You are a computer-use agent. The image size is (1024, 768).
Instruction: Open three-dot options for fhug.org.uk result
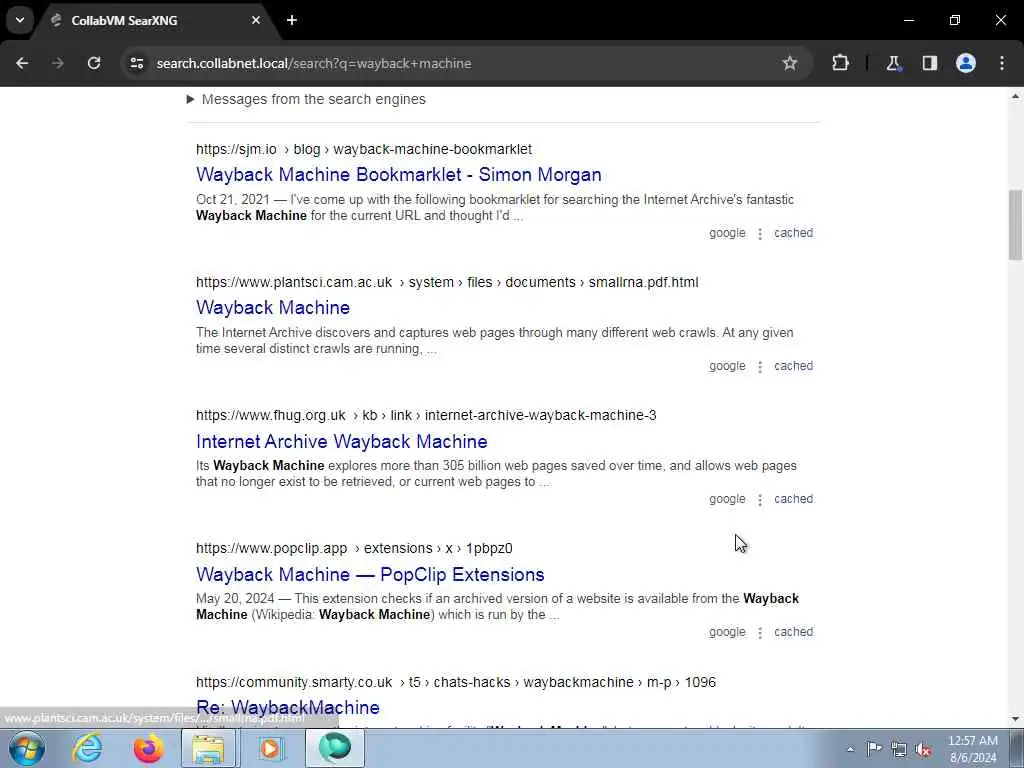click(760, 500)
